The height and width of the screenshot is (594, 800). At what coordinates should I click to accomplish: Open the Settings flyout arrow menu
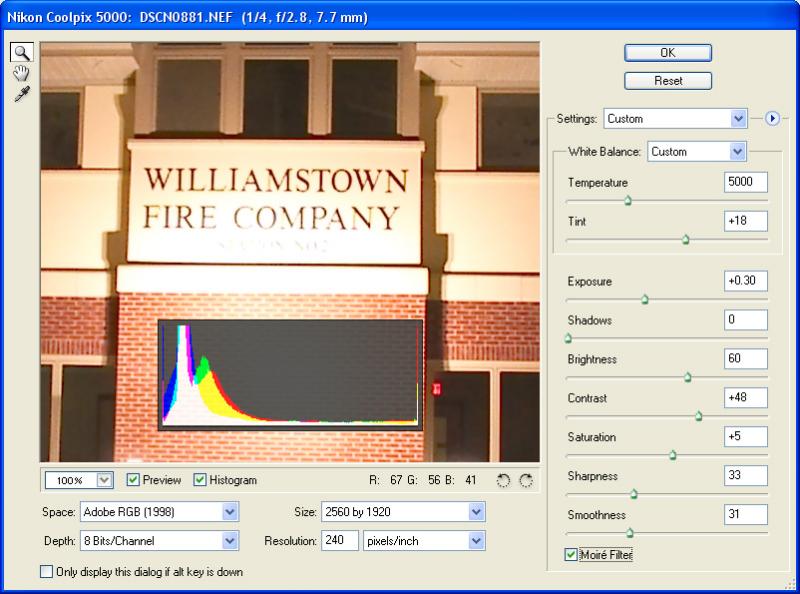click(772, 119)
